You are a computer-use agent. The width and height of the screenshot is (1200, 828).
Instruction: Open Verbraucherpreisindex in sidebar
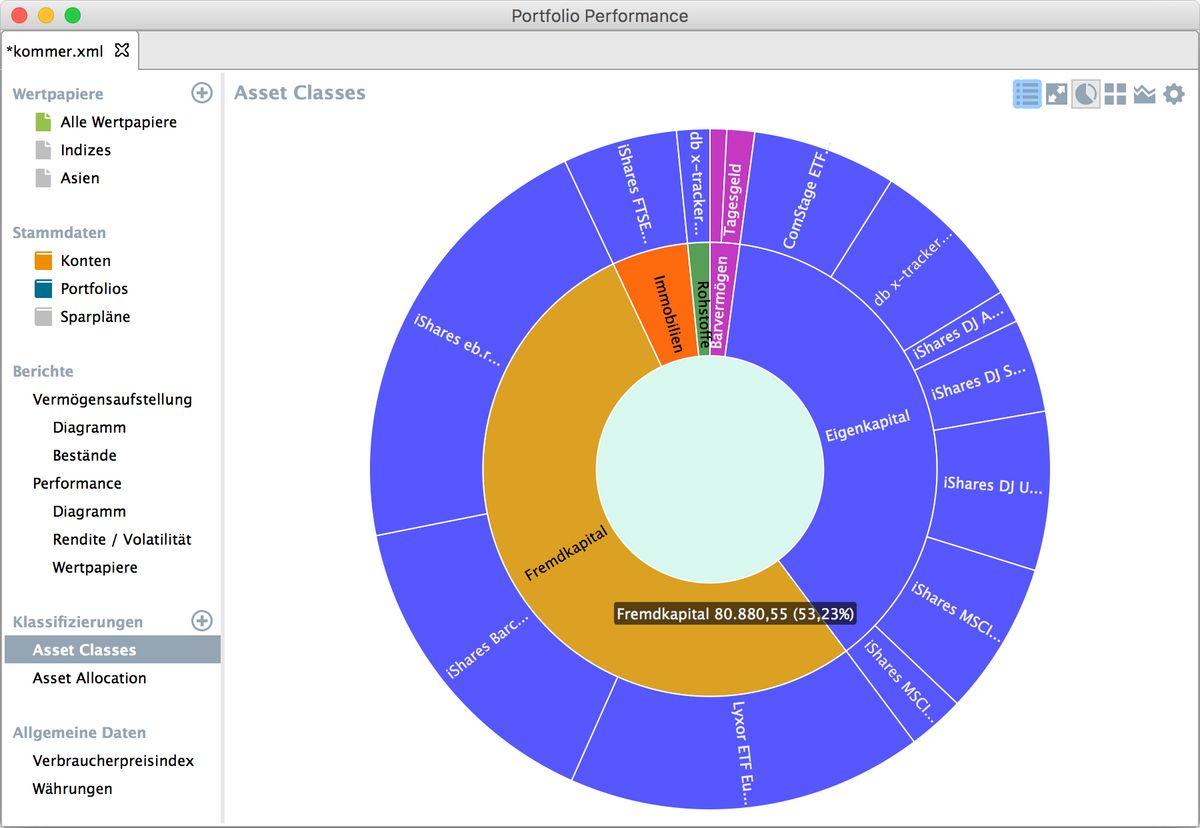pos(113,761)
